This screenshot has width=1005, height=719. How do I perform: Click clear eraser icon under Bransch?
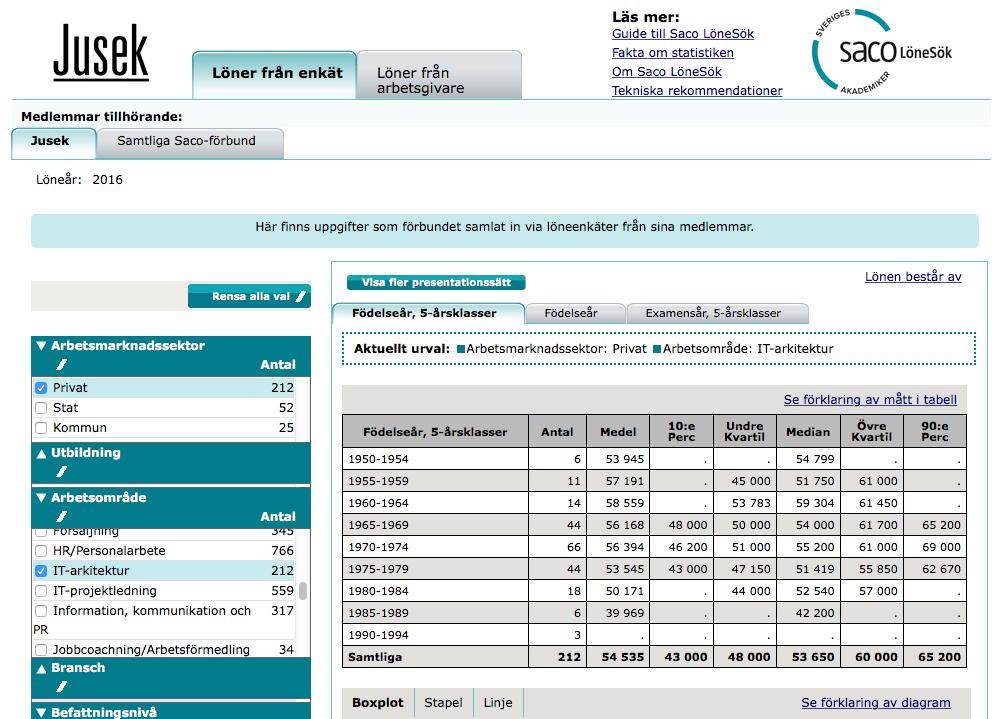pos(62,686)
